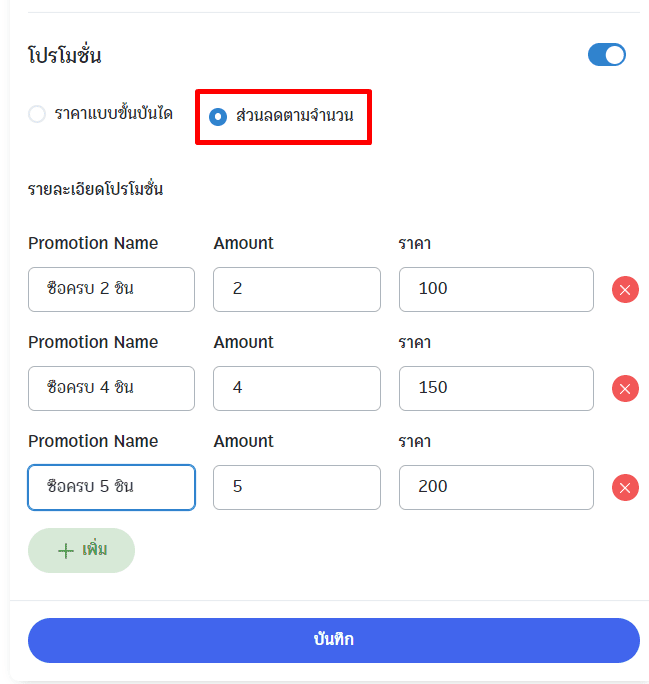Click the Amount field containing 2

[x=297, y=290]
